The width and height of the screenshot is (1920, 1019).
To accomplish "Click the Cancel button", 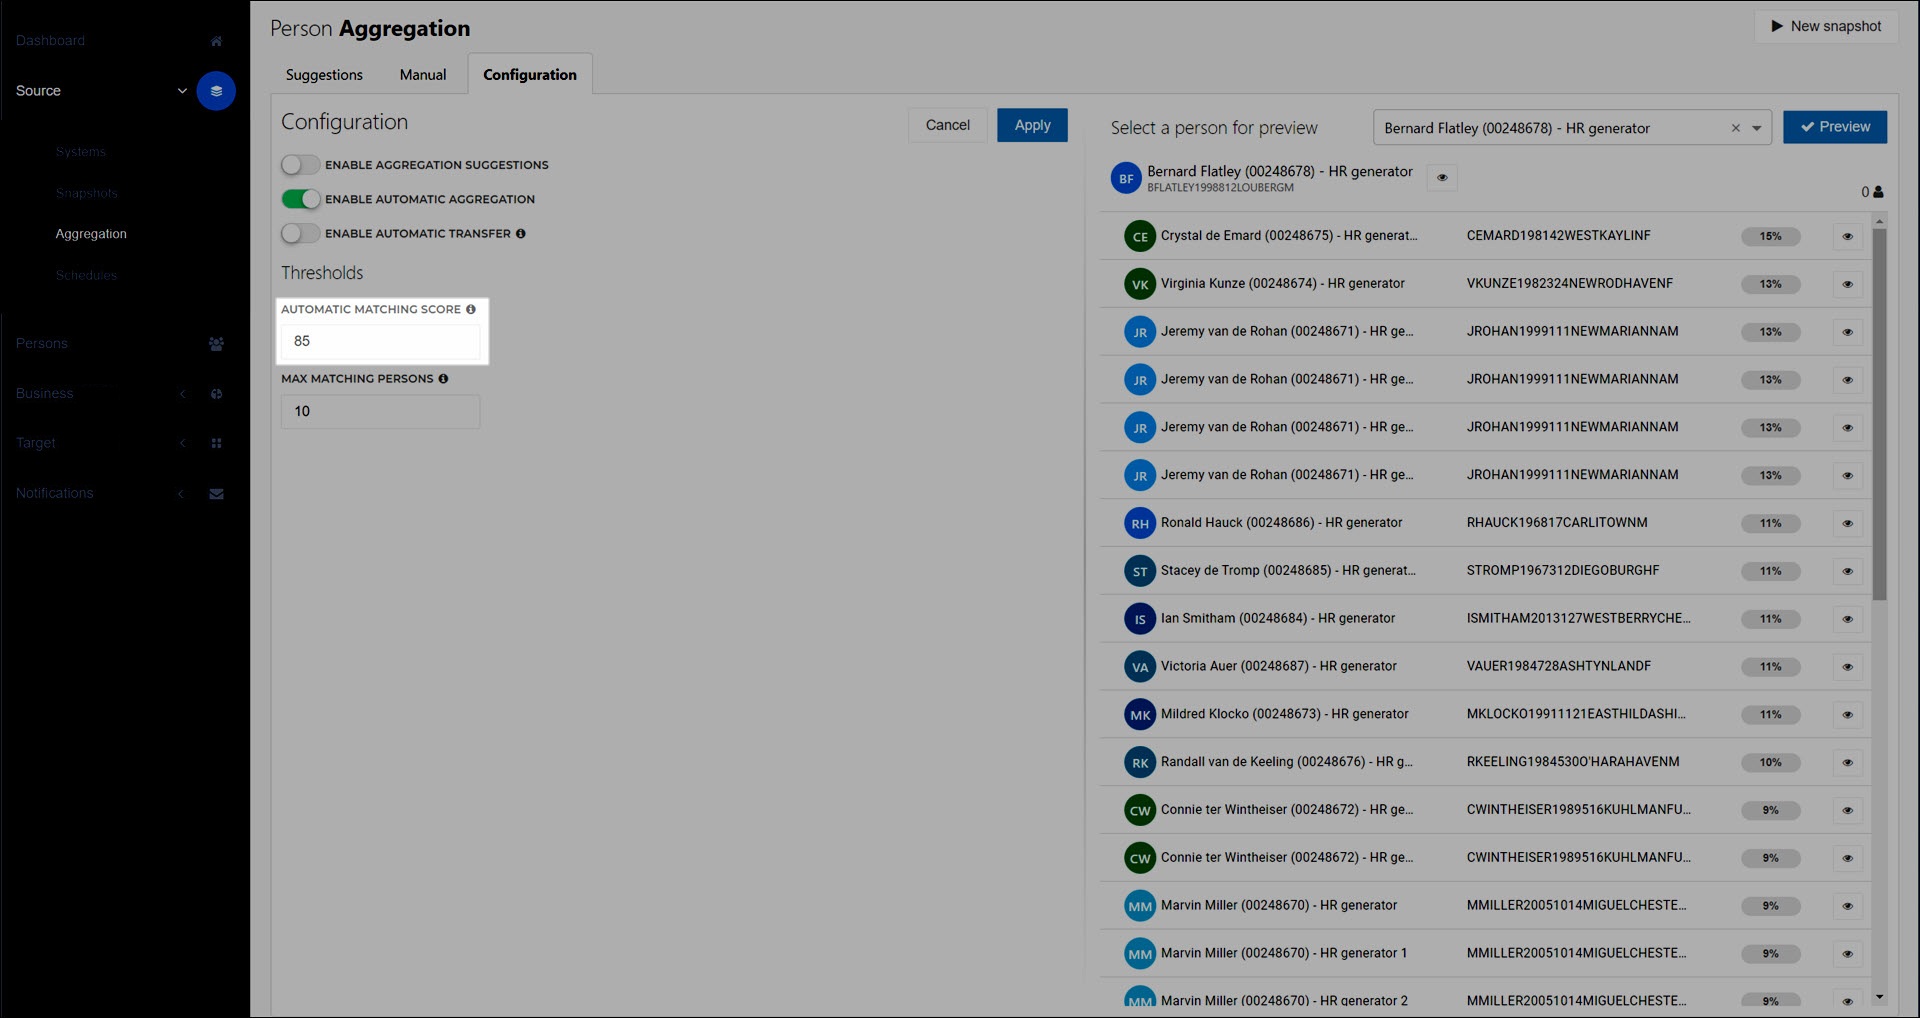I will coord(948,126).
